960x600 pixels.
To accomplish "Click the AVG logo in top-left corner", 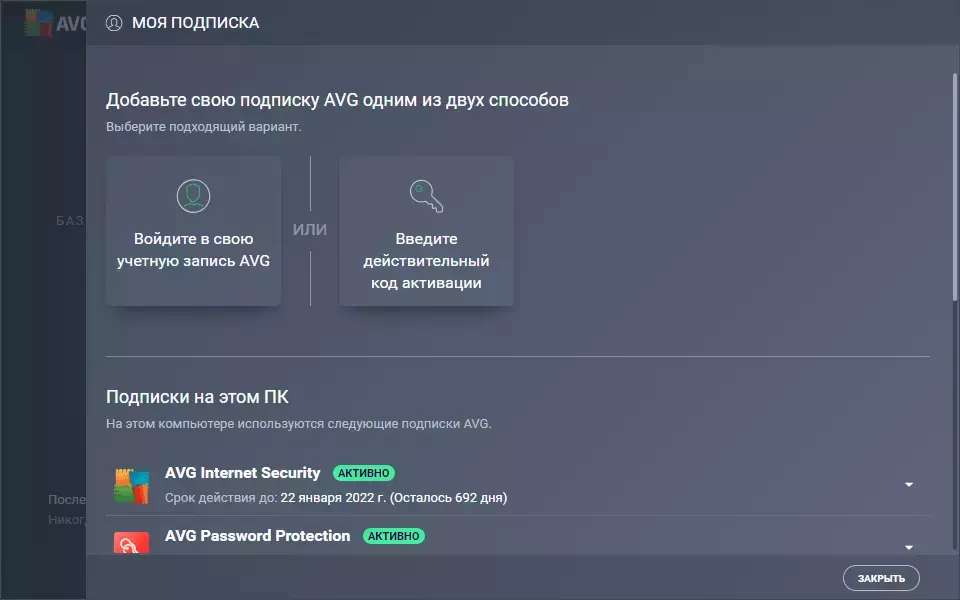I will tap(55, 23).
